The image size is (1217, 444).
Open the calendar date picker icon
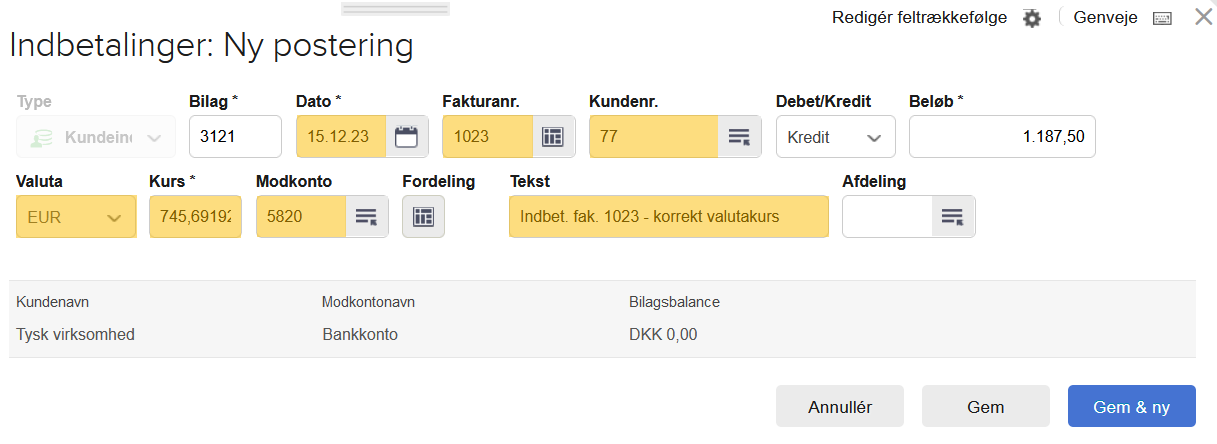coord(406,137)
